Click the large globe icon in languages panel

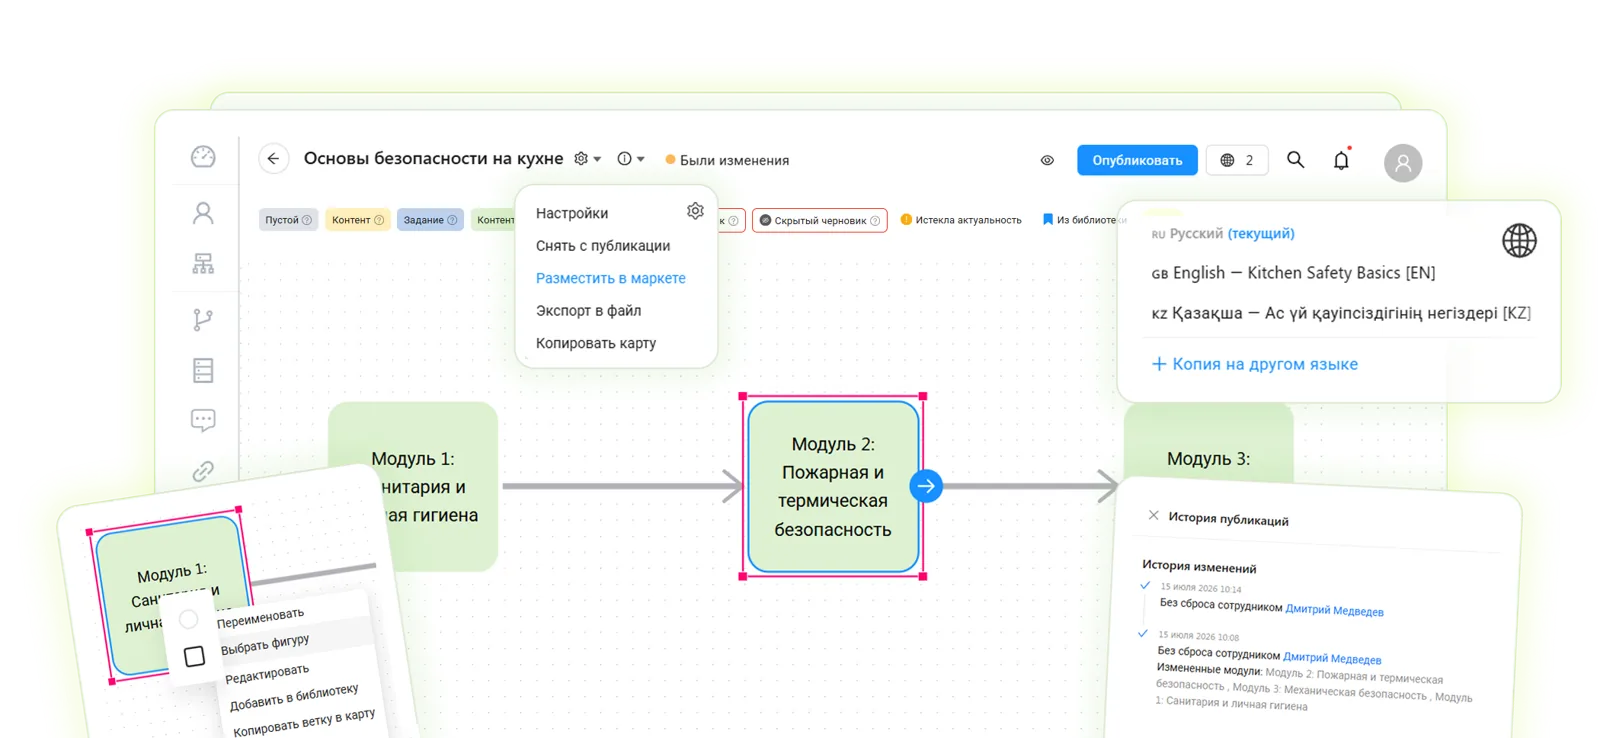pos(1519,241)
